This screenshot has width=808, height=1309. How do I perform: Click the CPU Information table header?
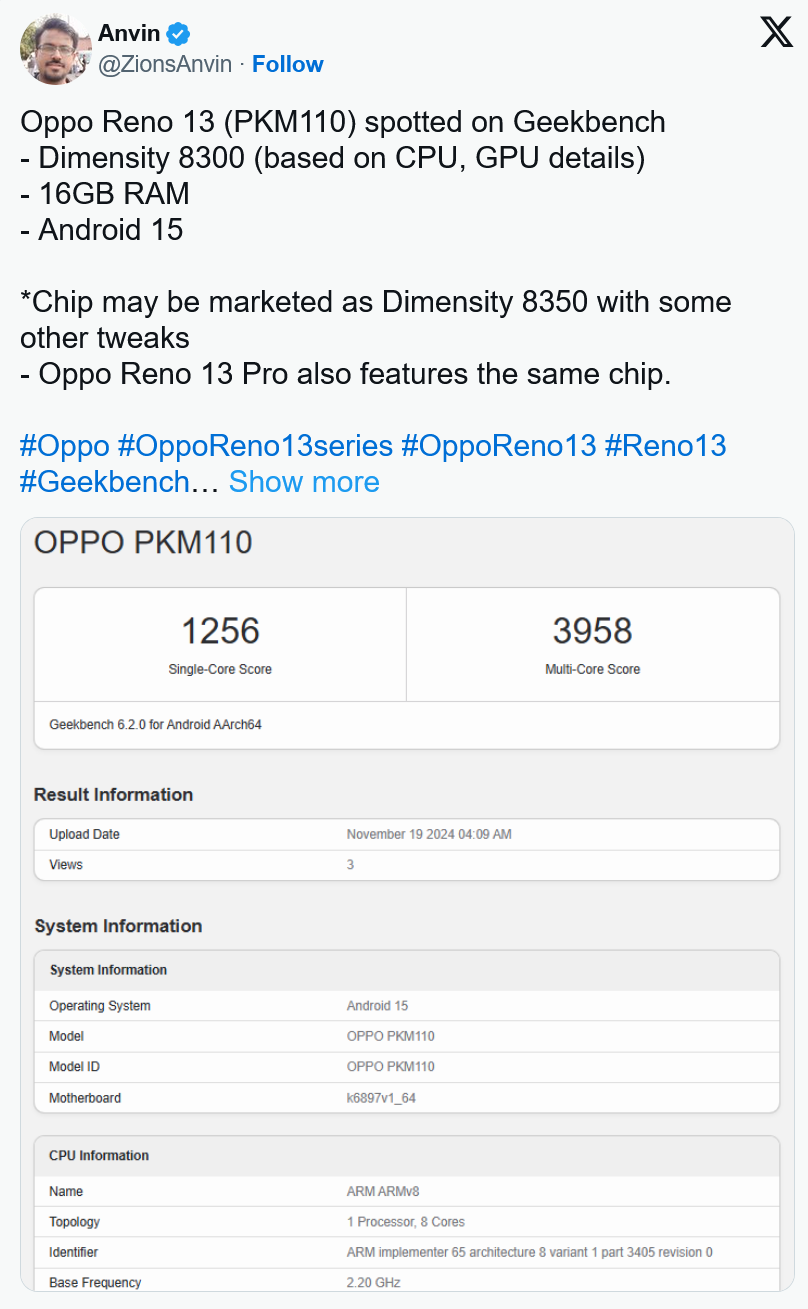[99, 1155]
